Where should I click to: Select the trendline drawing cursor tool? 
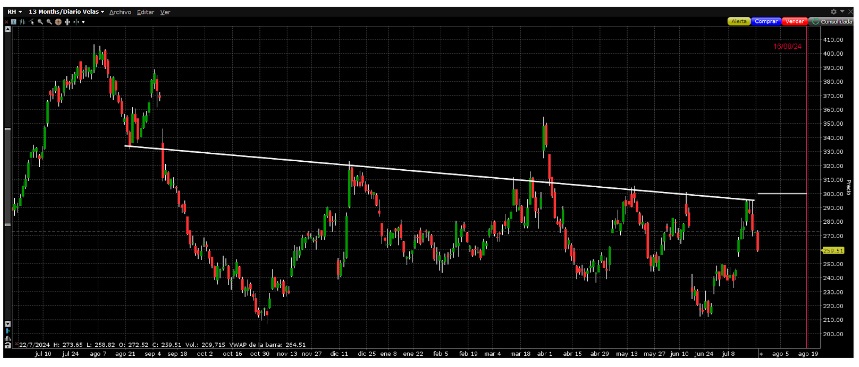[31, 22]
